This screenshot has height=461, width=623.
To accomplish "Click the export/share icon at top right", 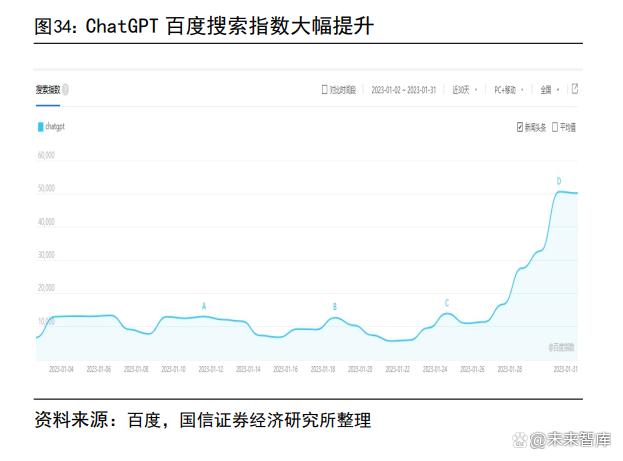I will [x=575, y=89].
